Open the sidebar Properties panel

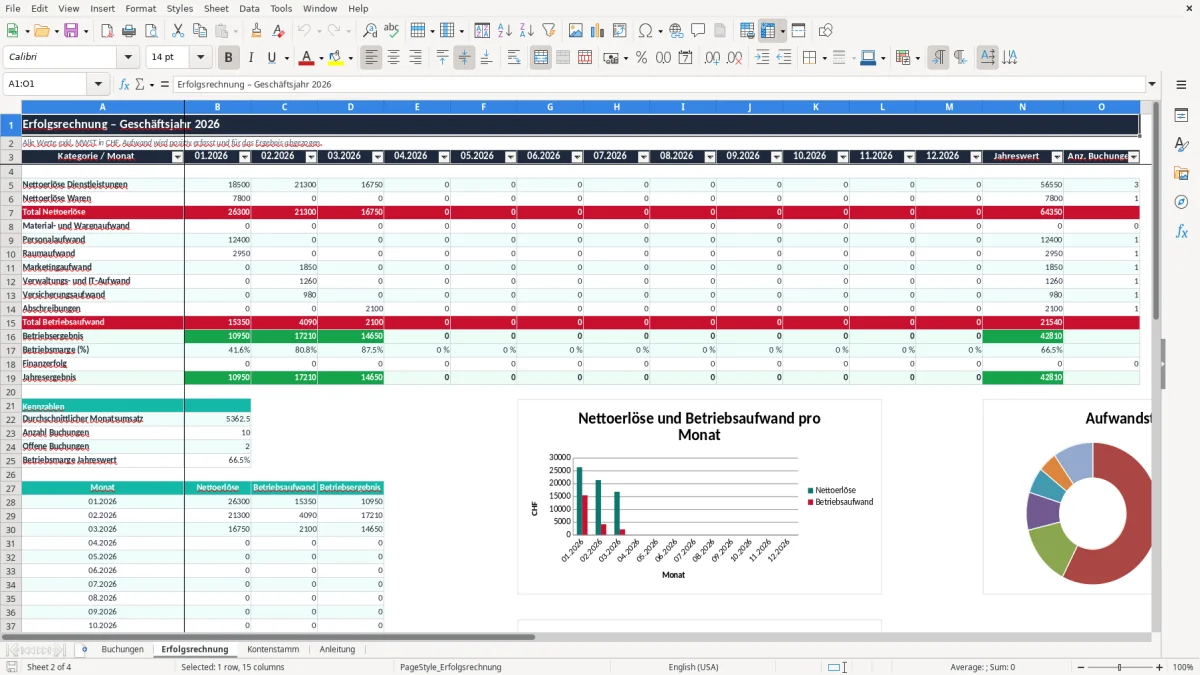(x=1181, y=116)
